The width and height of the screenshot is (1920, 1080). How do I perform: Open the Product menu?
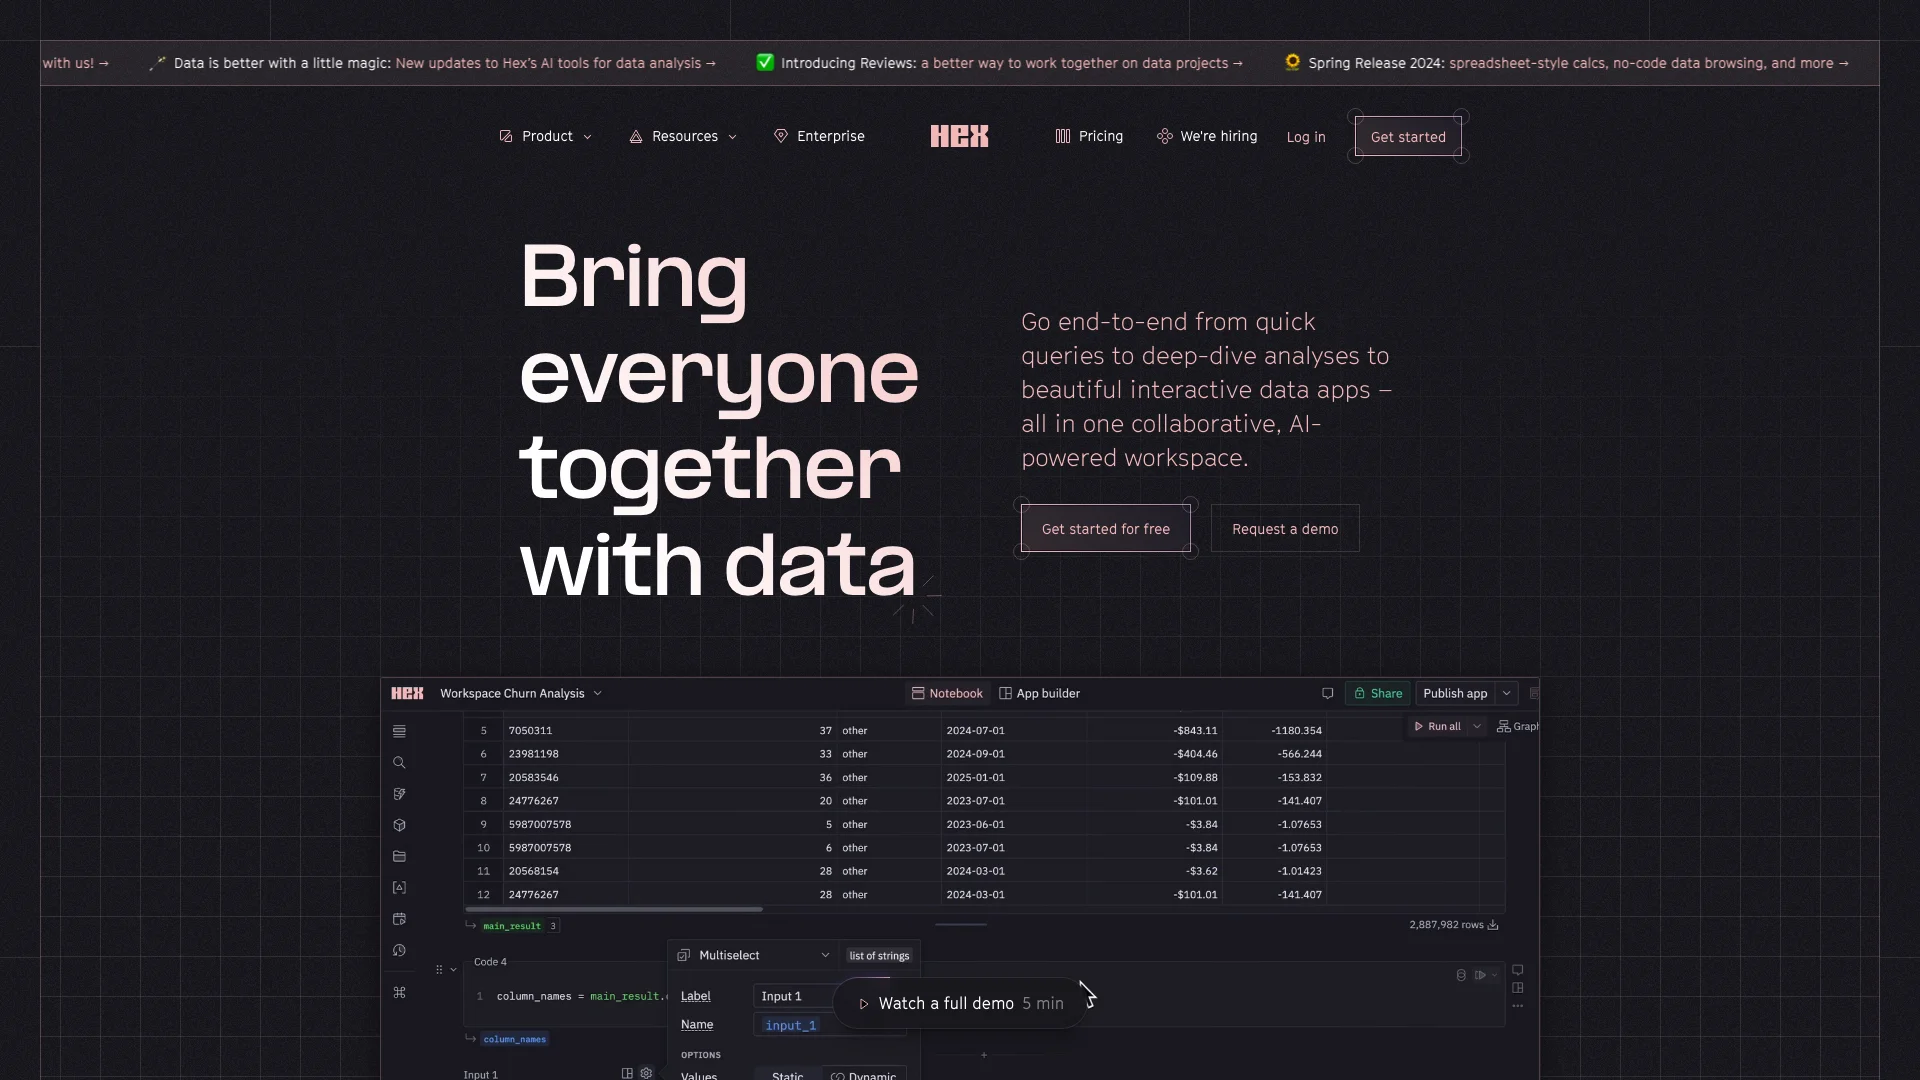545,136
